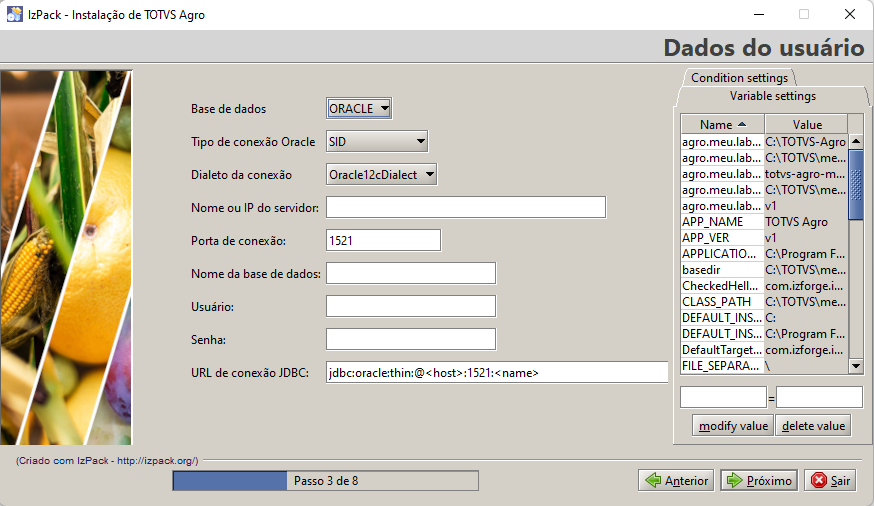The image size is (874, 506).
Task: Select the DefaultTarget... variable row
Action: pyautogui.click(x=764, y=350)
